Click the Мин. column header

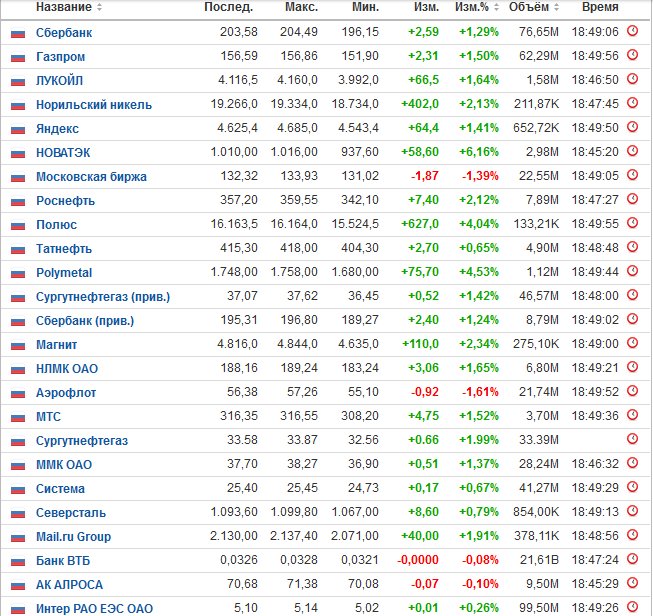pos(365,7)
